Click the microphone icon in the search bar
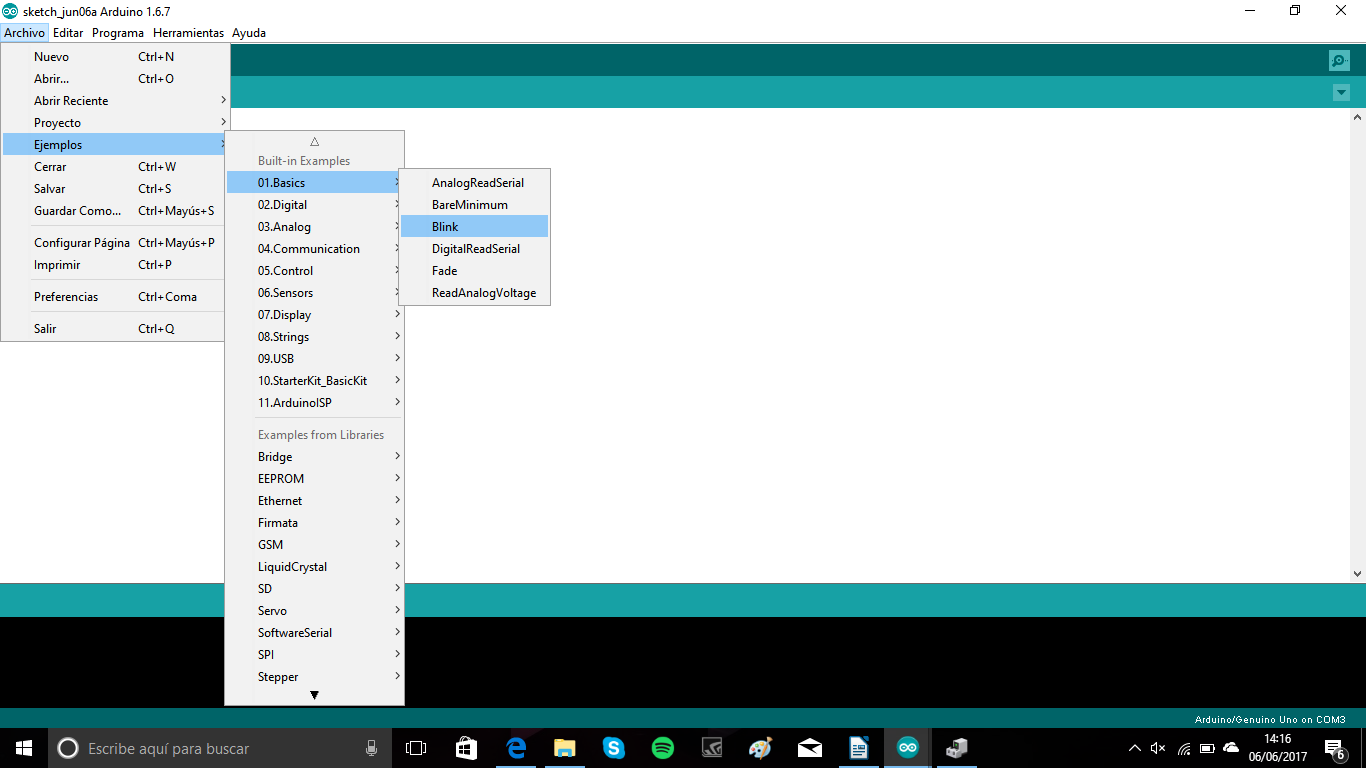 point(371,747)
